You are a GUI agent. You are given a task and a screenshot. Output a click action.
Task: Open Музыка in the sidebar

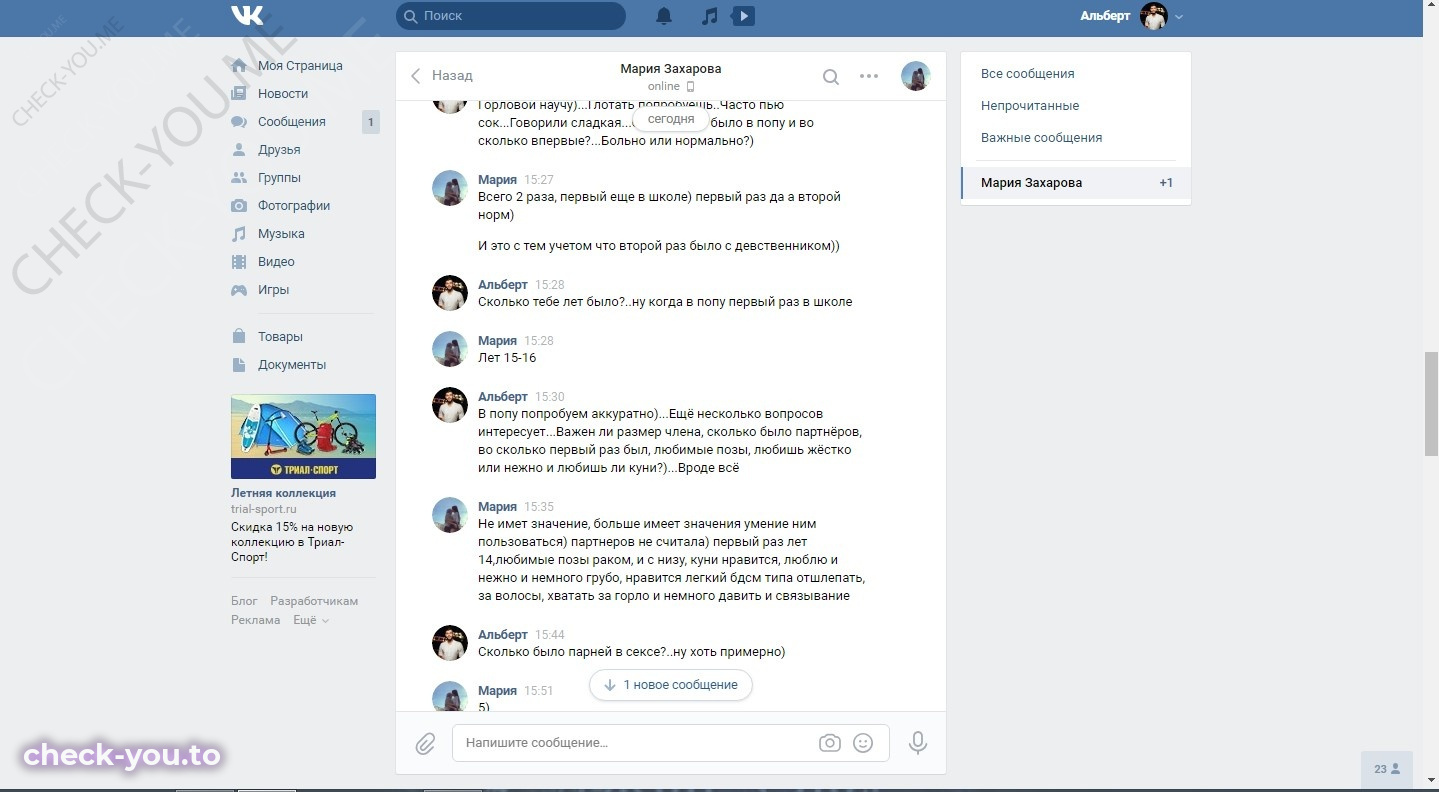(281, 233)
